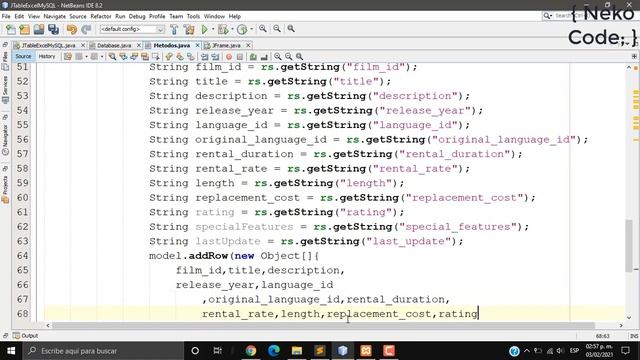The width and height of the screenshot is (640, 360).
Task: Open the File menu
Action: tap(6, 16)
